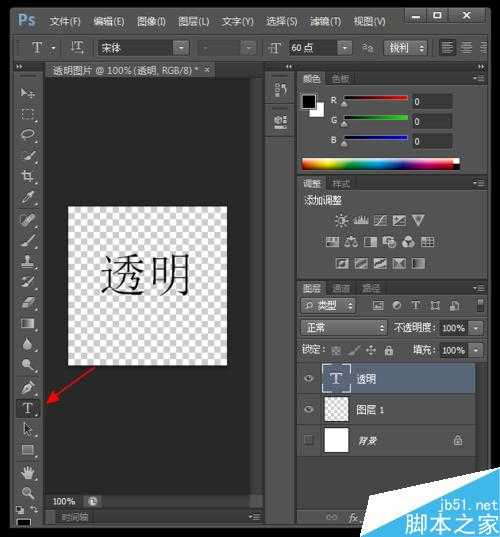Open the font size dropdown 60 点

(x=345, y=48)
